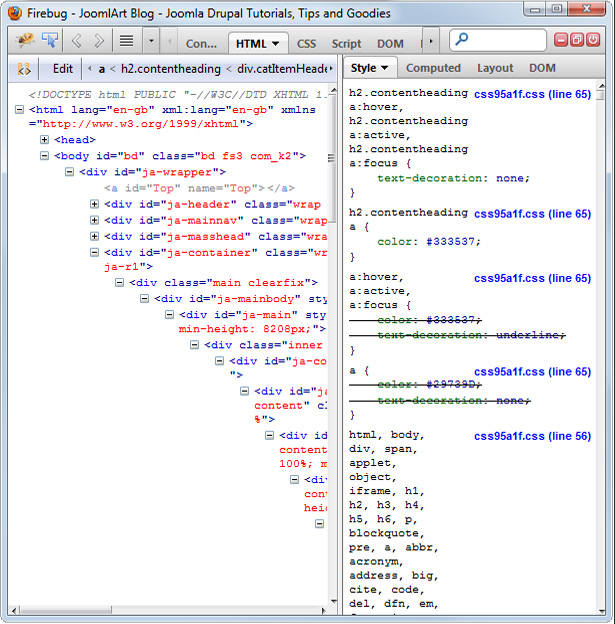Image resolution: width=615 pixels, height=624 pixels.
Task: Open the HTML tab dropdown arrow
Action: [275, 44]
